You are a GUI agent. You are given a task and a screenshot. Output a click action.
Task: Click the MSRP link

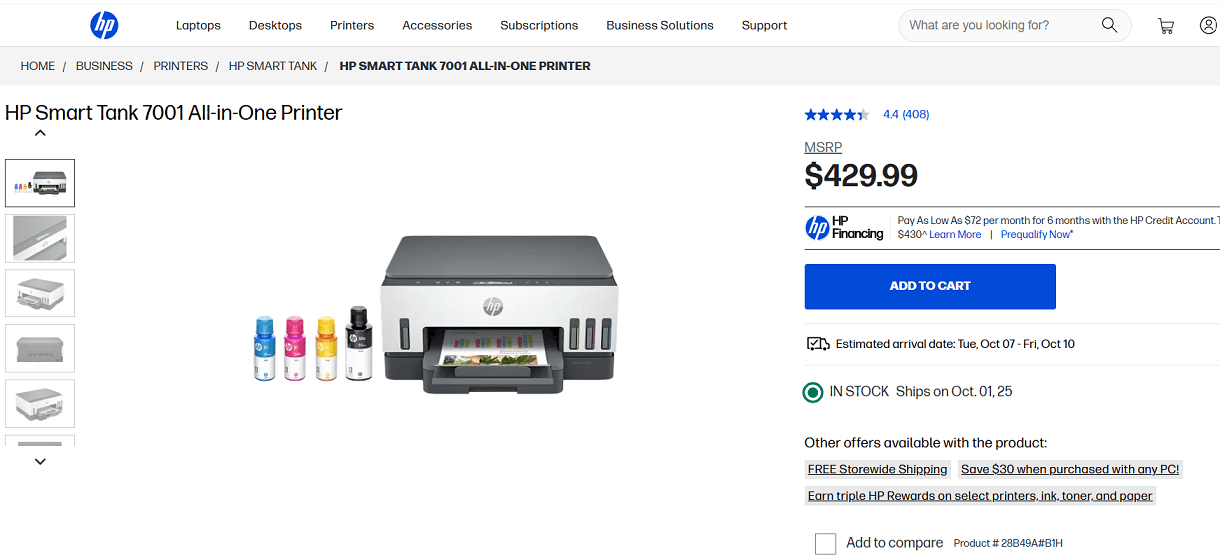(823, 148)
